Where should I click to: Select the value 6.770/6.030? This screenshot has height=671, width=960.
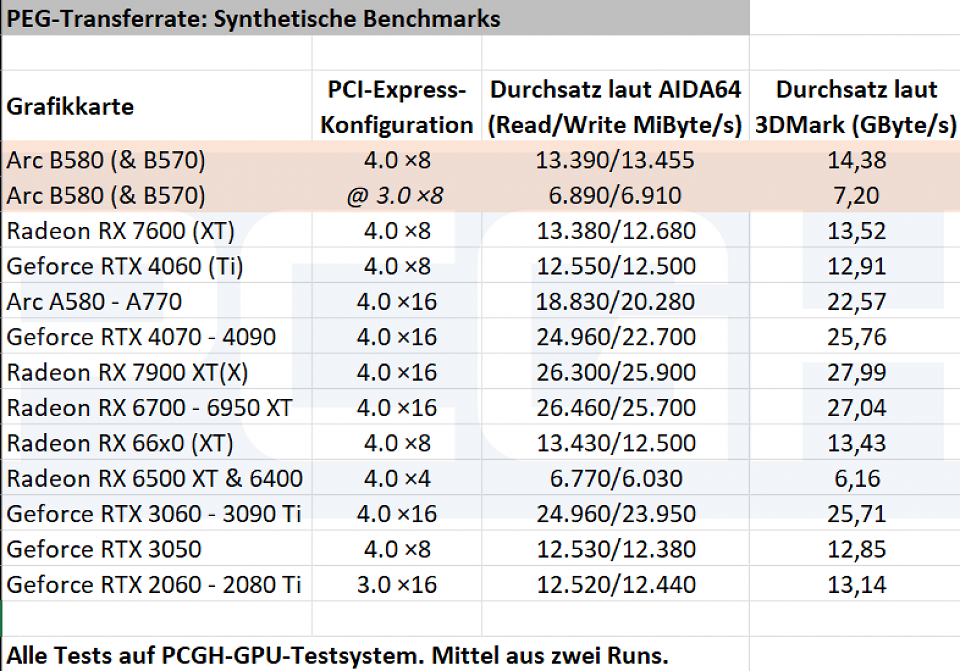click(615, 479)
